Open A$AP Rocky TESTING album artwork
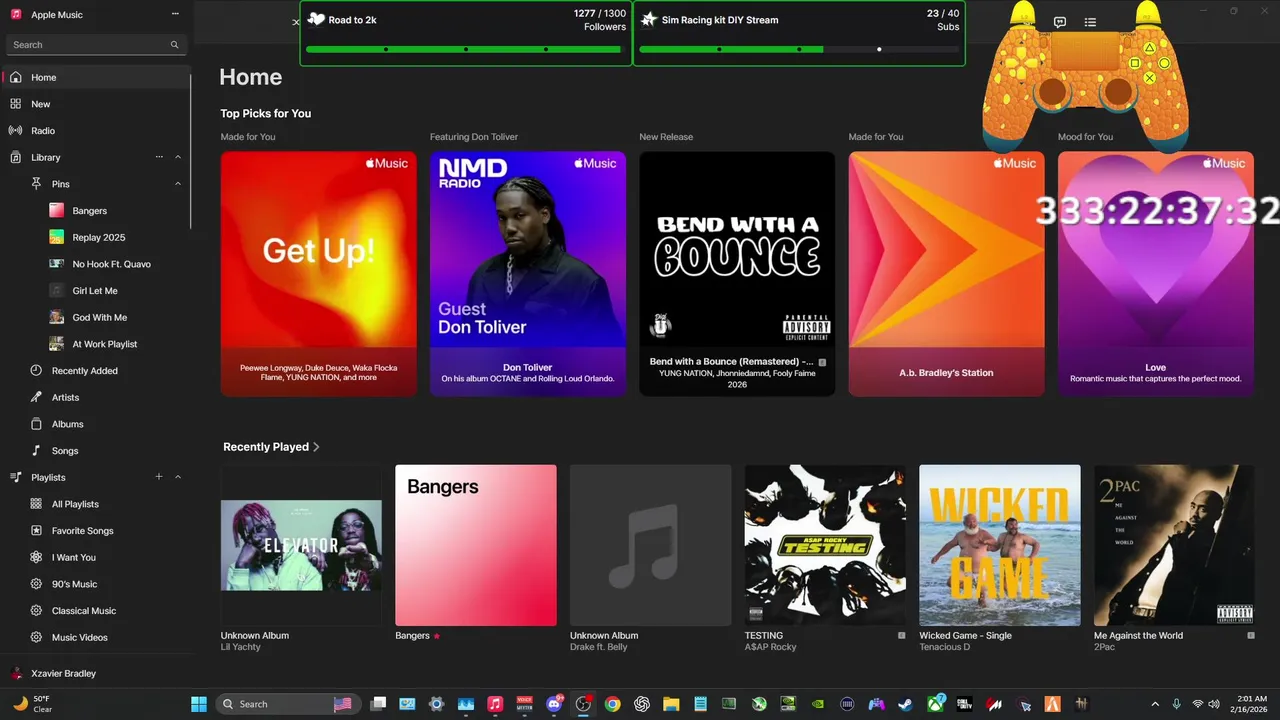 point(825,545)
